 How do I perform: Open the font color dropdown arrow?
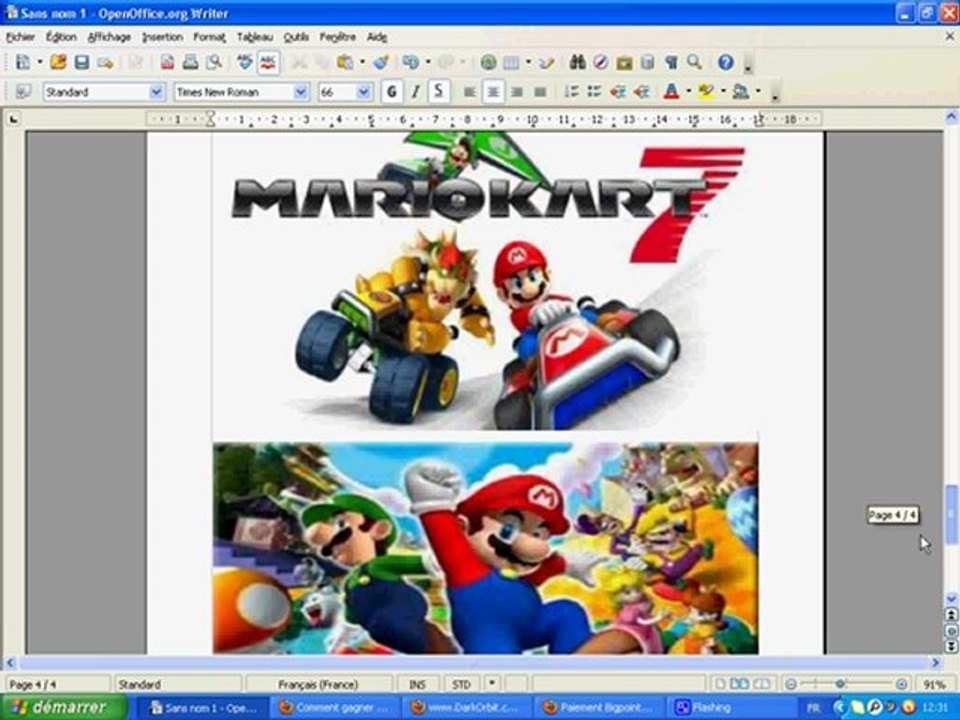point(689,92)
